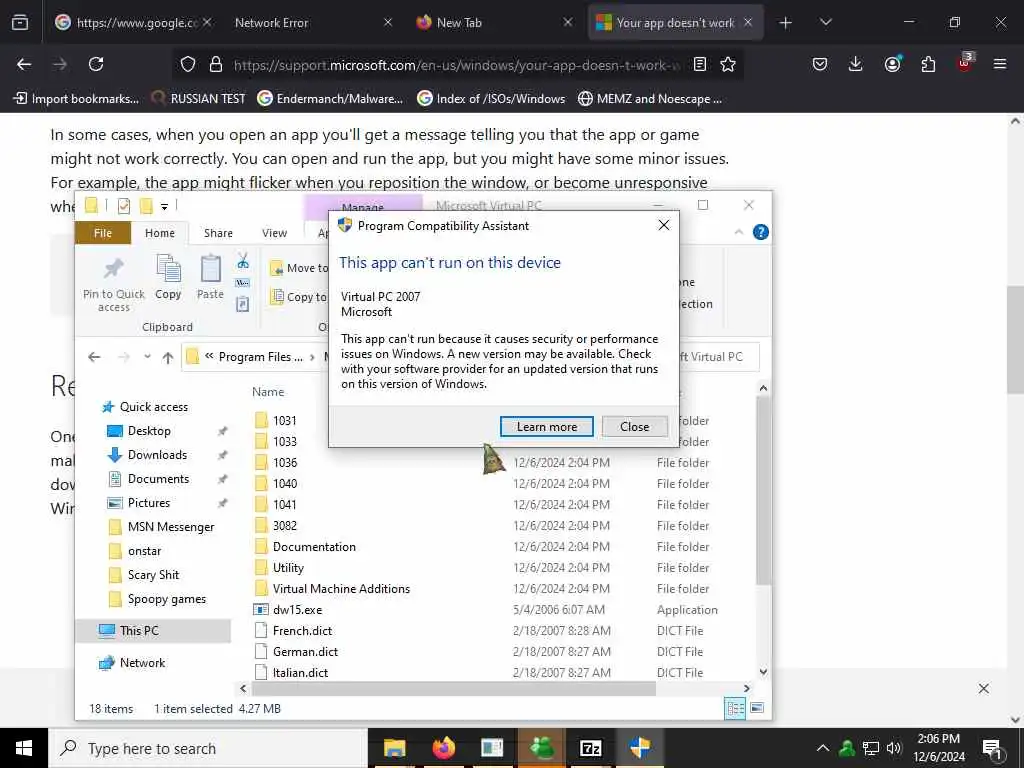Viewport: 1024px width, 768px height.
Task: Click Copy to button in ribbon
Action: [x=298, y=296]
